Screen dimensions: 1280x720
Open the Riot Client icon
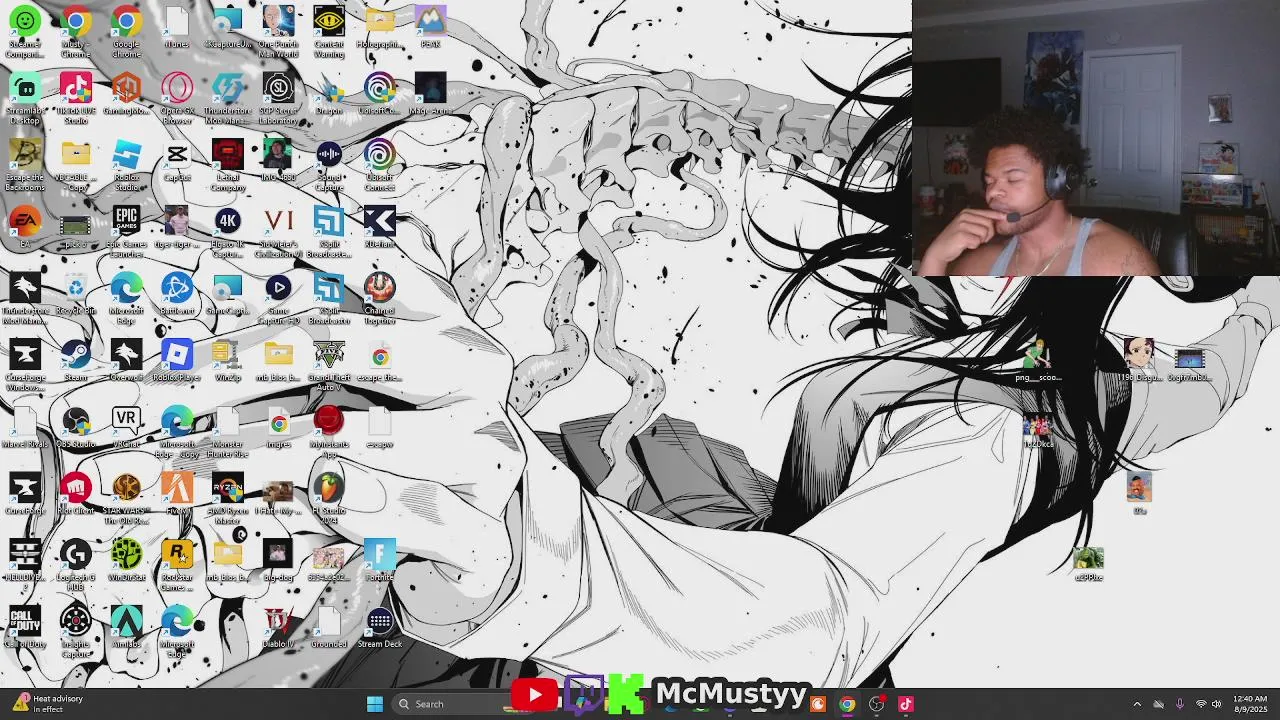[x=75, y=494]
